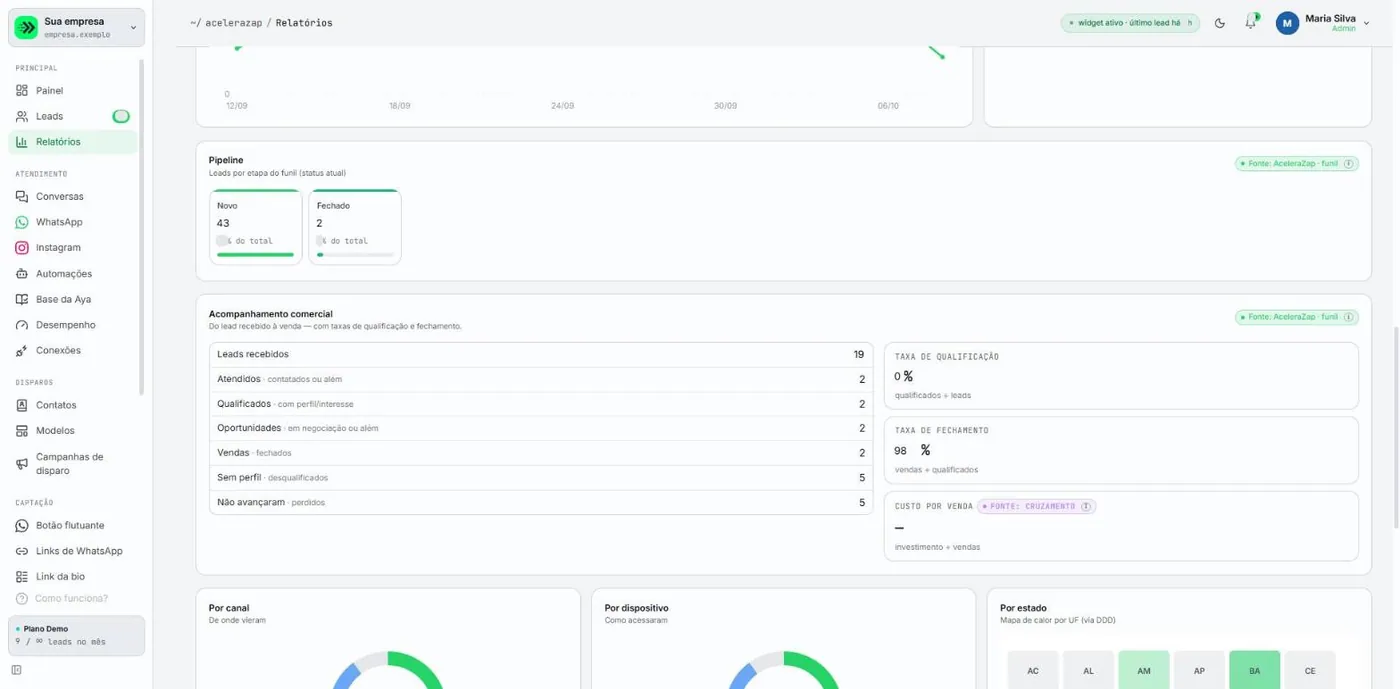This screenshot has height=689, width=1400.
Task: Click the Base da Aya book icon
Action: [22, 299]
